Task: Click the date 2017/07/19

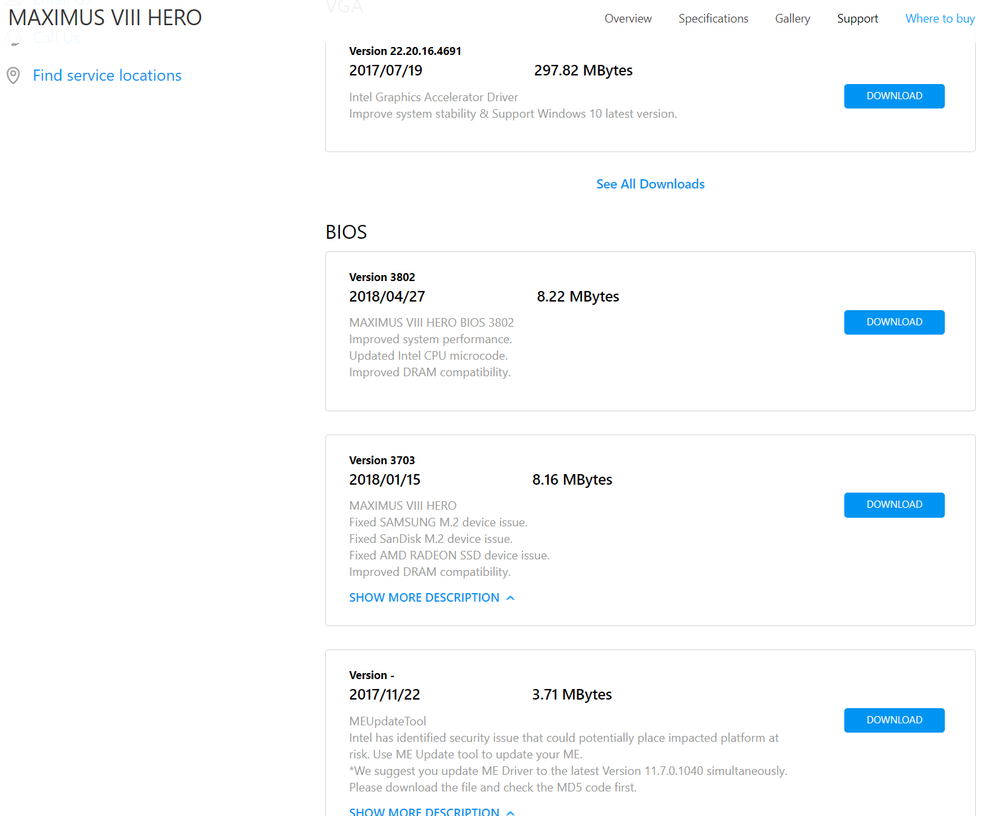Action: coord(385,71)
